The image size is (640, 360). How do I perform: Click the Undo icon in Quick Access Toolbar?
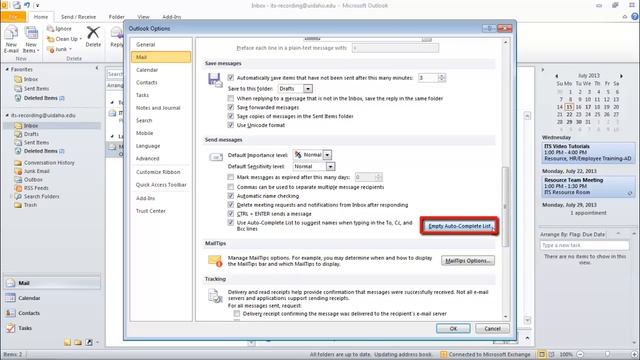point(27,5)
